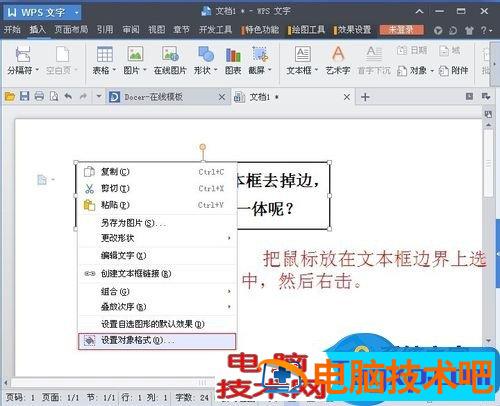Click the rotation handle above text box

point(202,147)
